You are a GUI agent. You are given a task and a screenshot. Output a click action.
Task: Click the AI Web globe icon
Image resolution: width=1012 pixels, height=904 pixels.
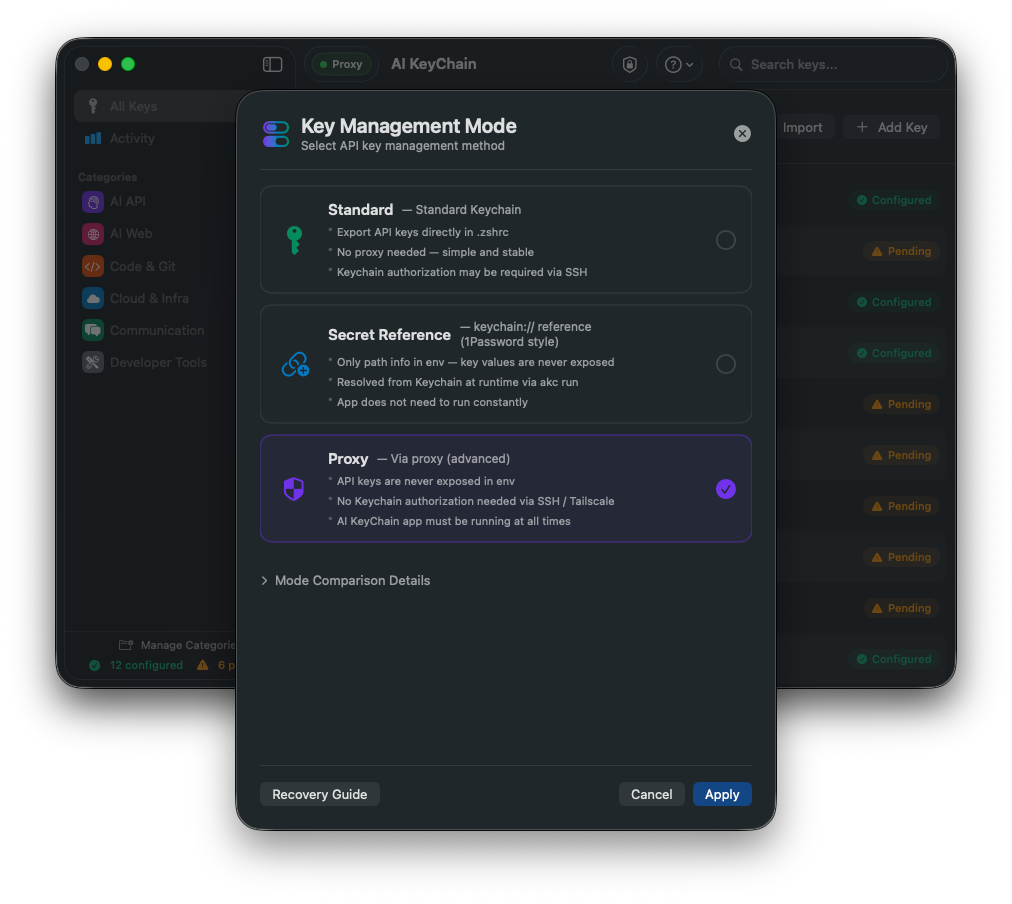pos(93,234)
